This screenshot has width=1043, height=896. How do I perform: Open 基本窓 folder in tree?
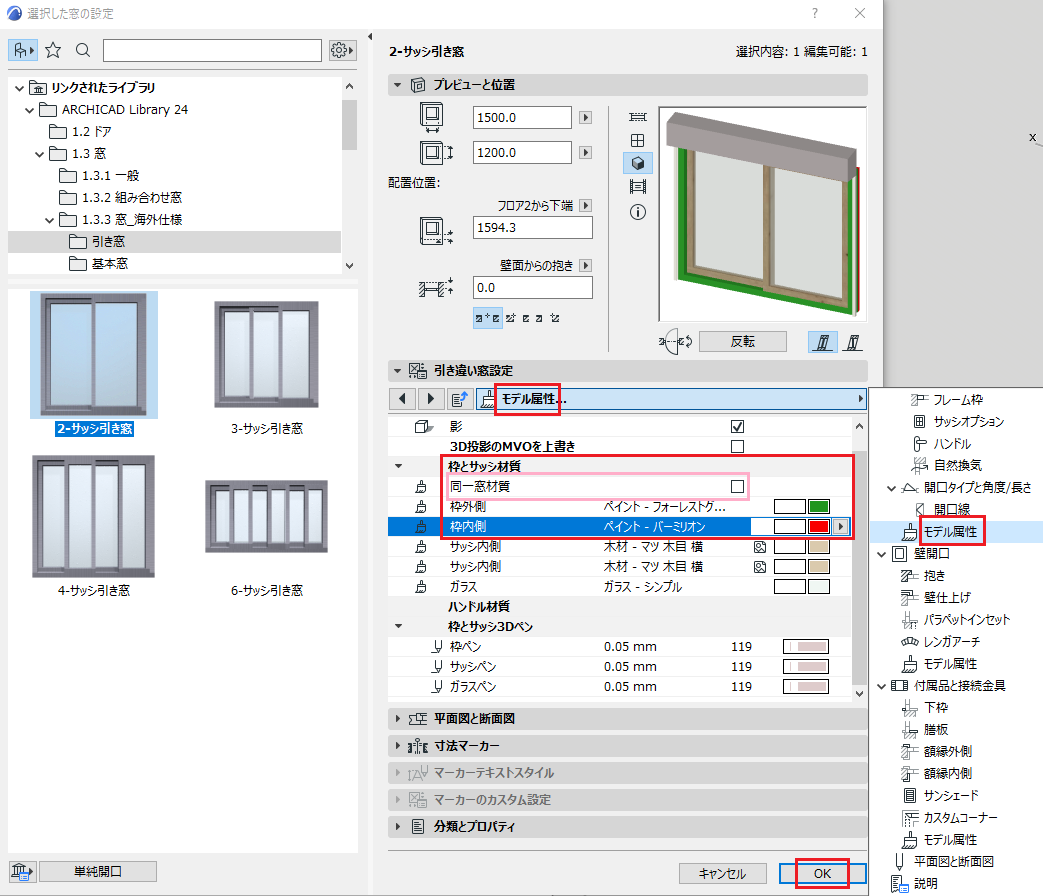click(110, 264)
